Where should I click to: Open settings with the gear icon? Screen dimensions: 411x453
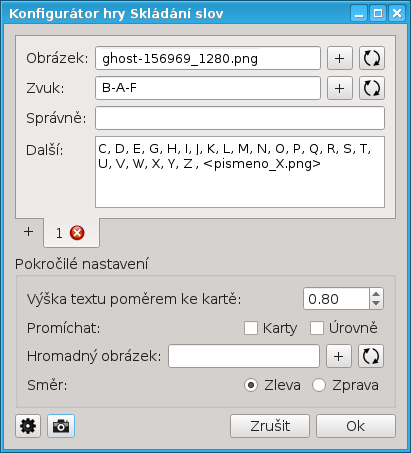28,426
